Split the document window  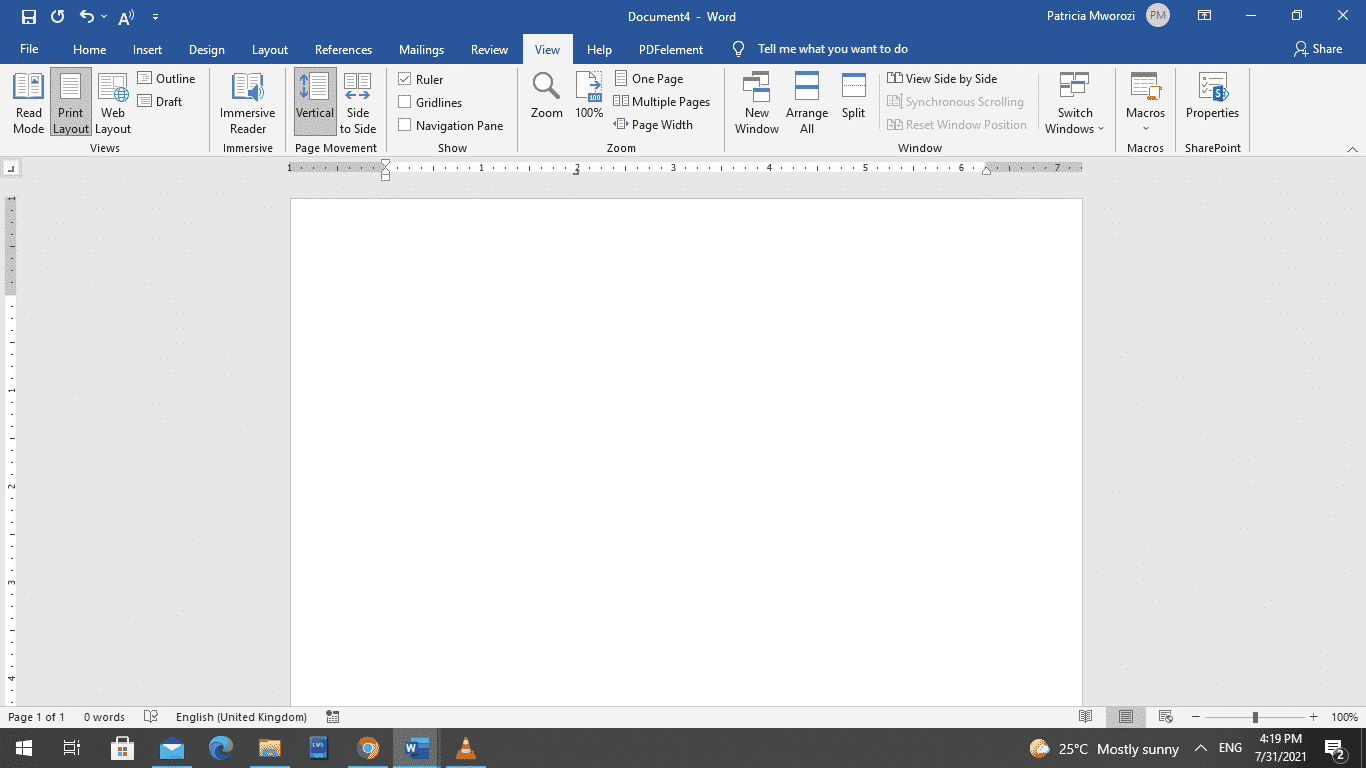pyautogui.click(x=853, y=101)
